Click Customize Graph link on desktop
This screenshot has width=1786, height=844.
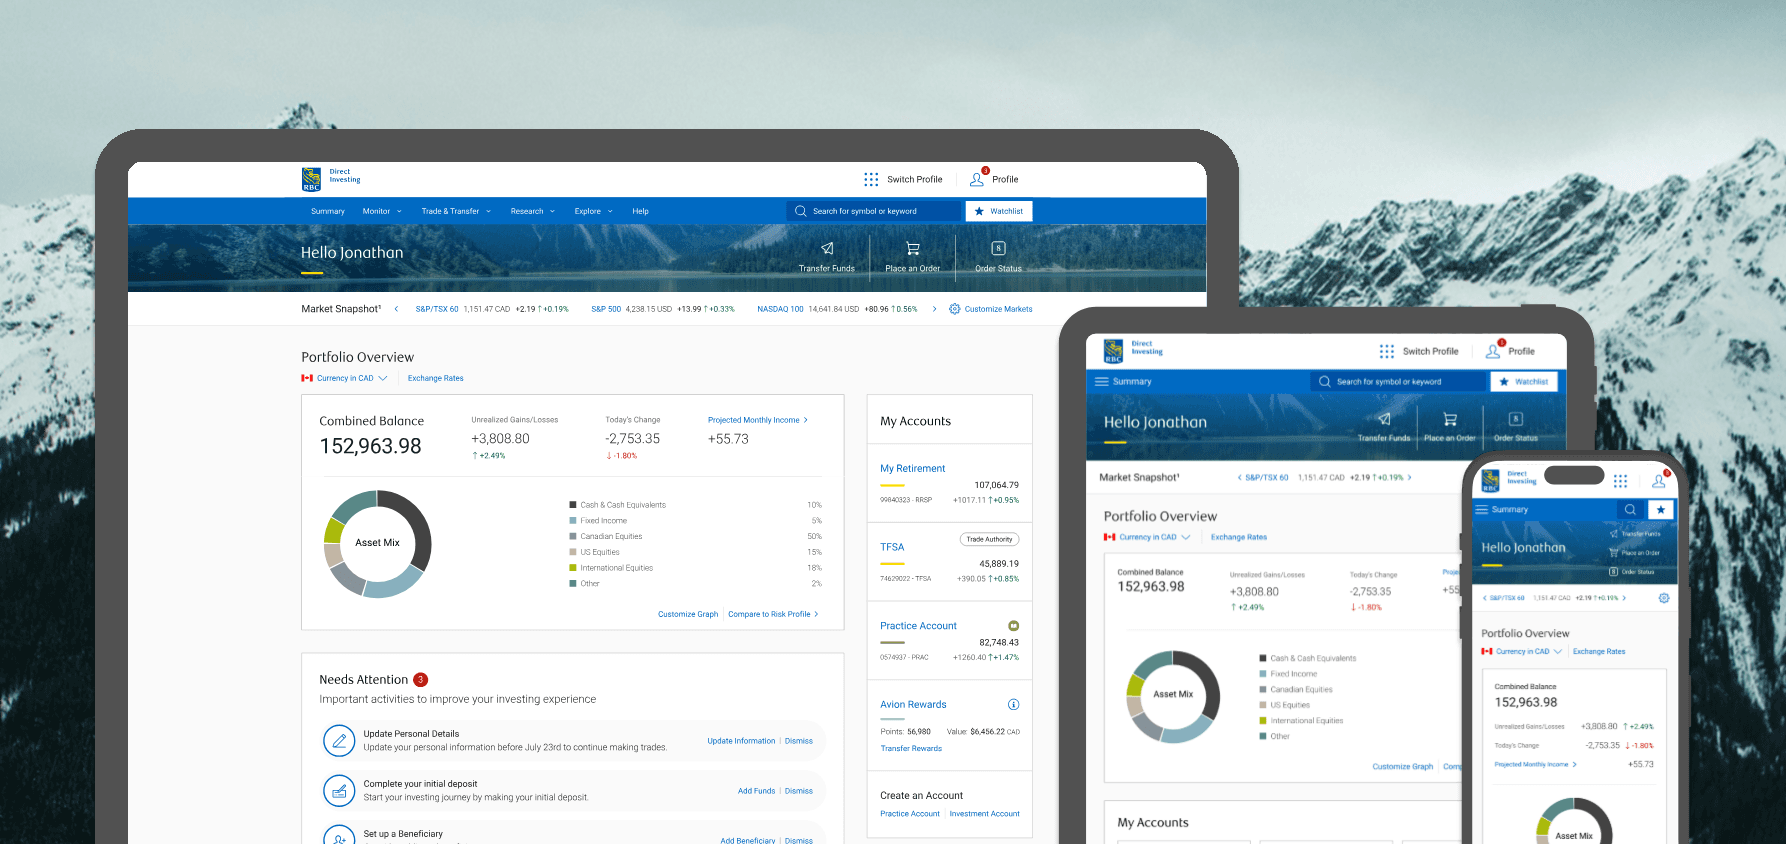pos(688,614)
